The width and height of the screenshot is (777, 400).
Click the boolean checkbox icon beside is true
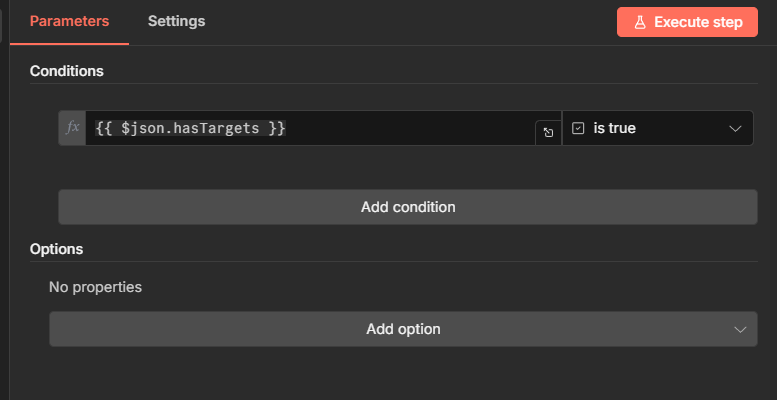[x=578, y=128]
